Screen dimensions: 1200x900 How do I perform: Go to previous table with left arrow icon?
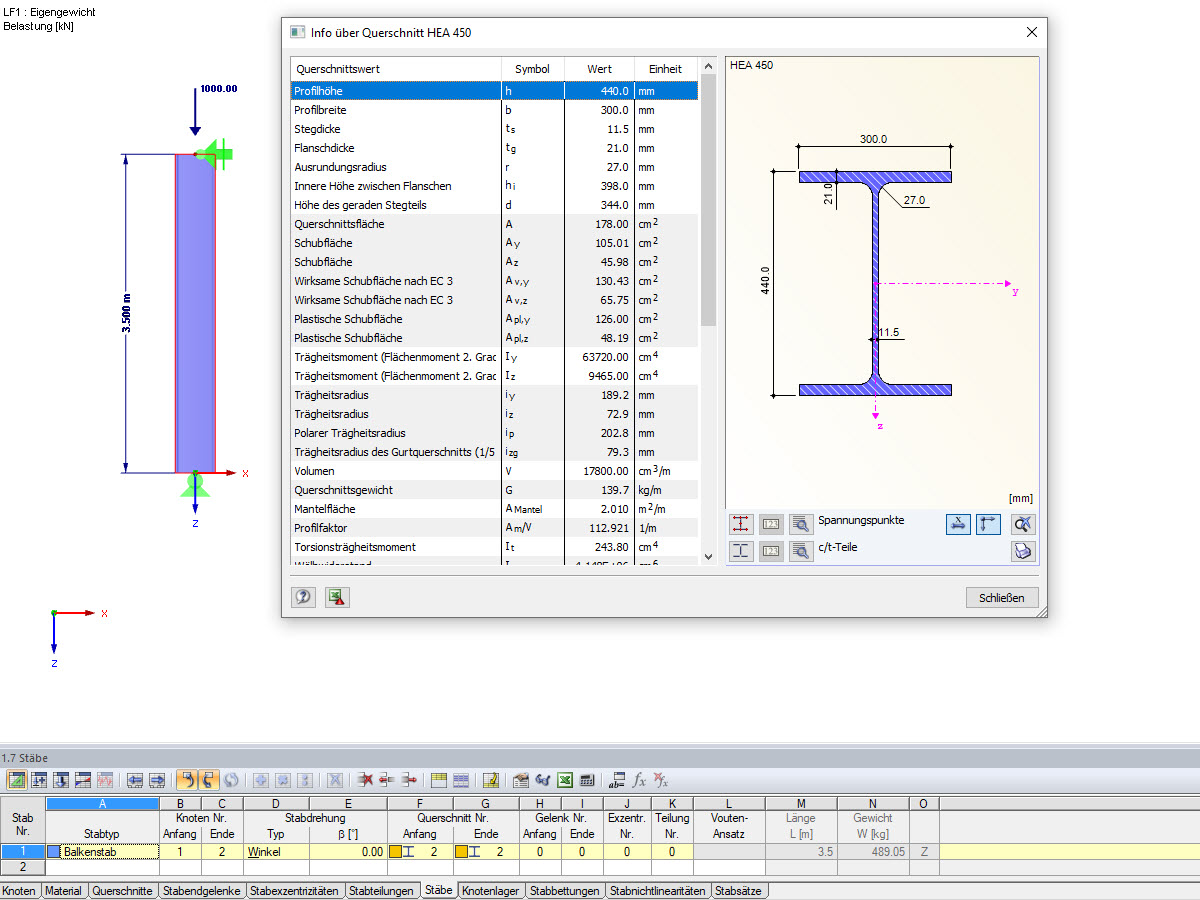[135, 780]
